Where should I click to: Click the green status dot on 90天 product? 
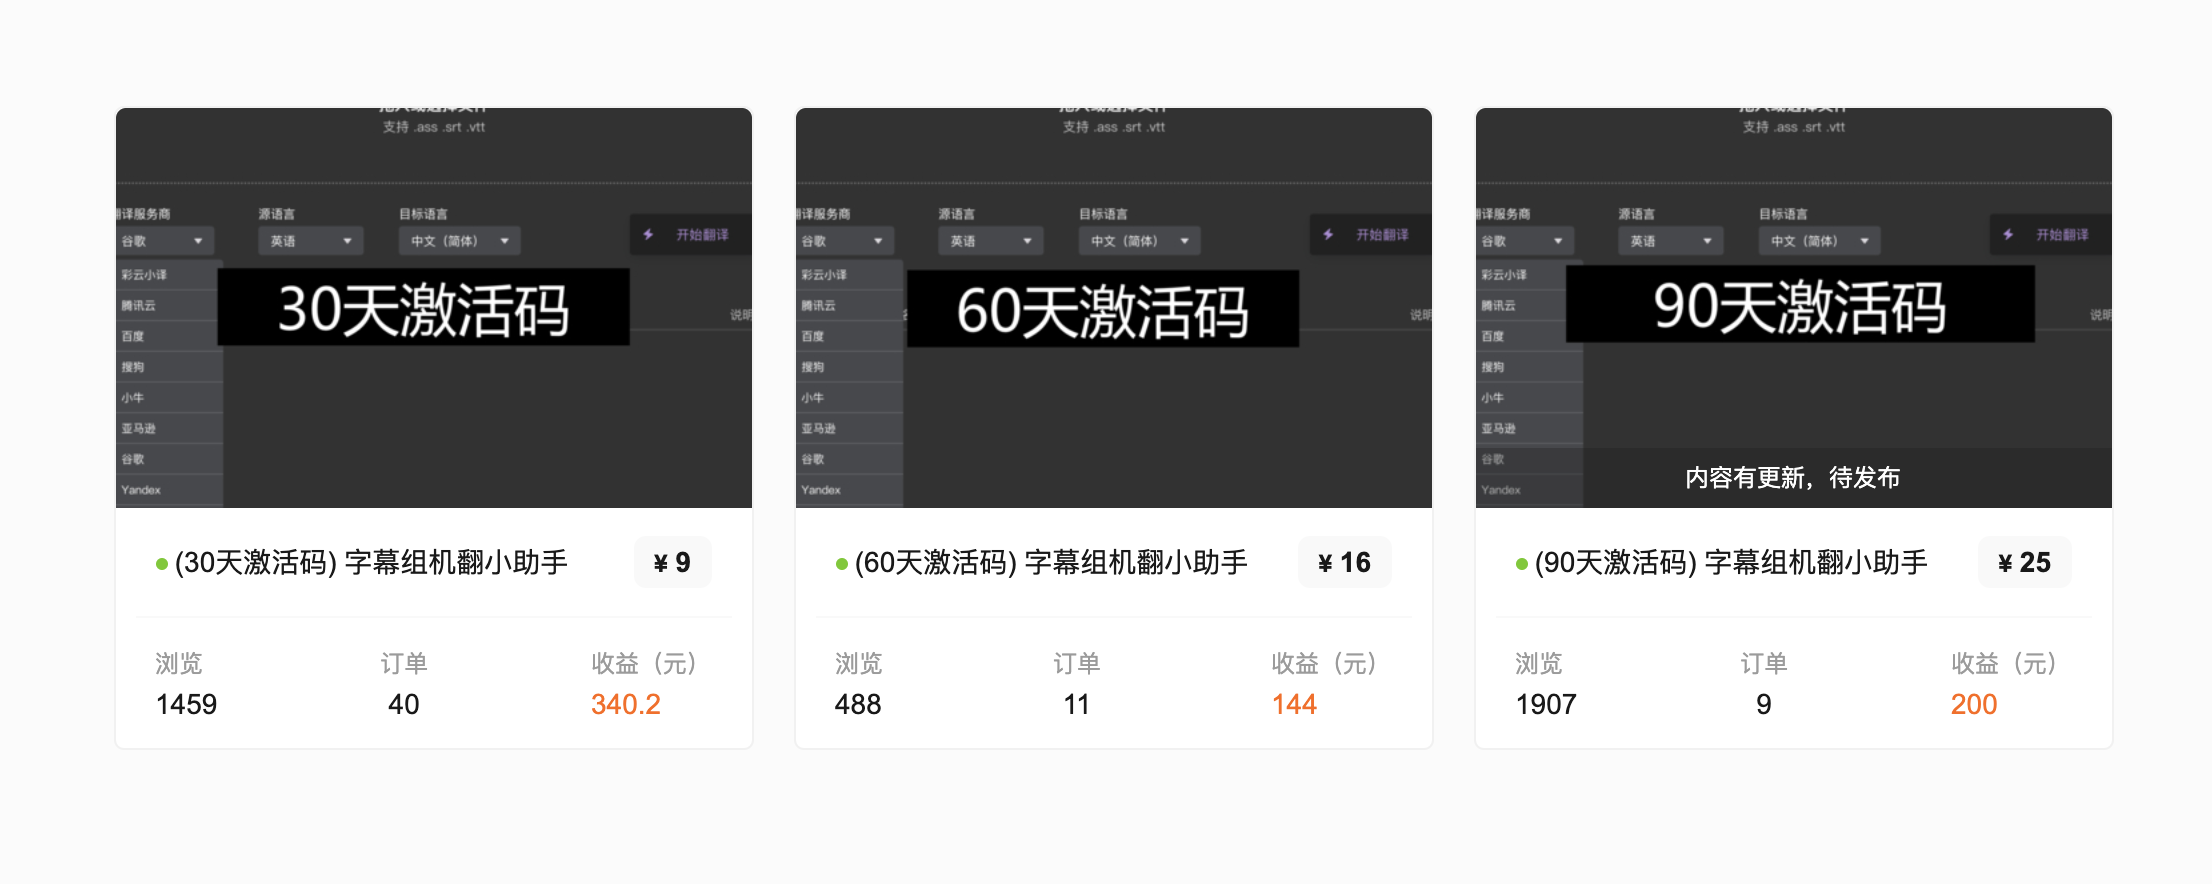[1522, 564]
